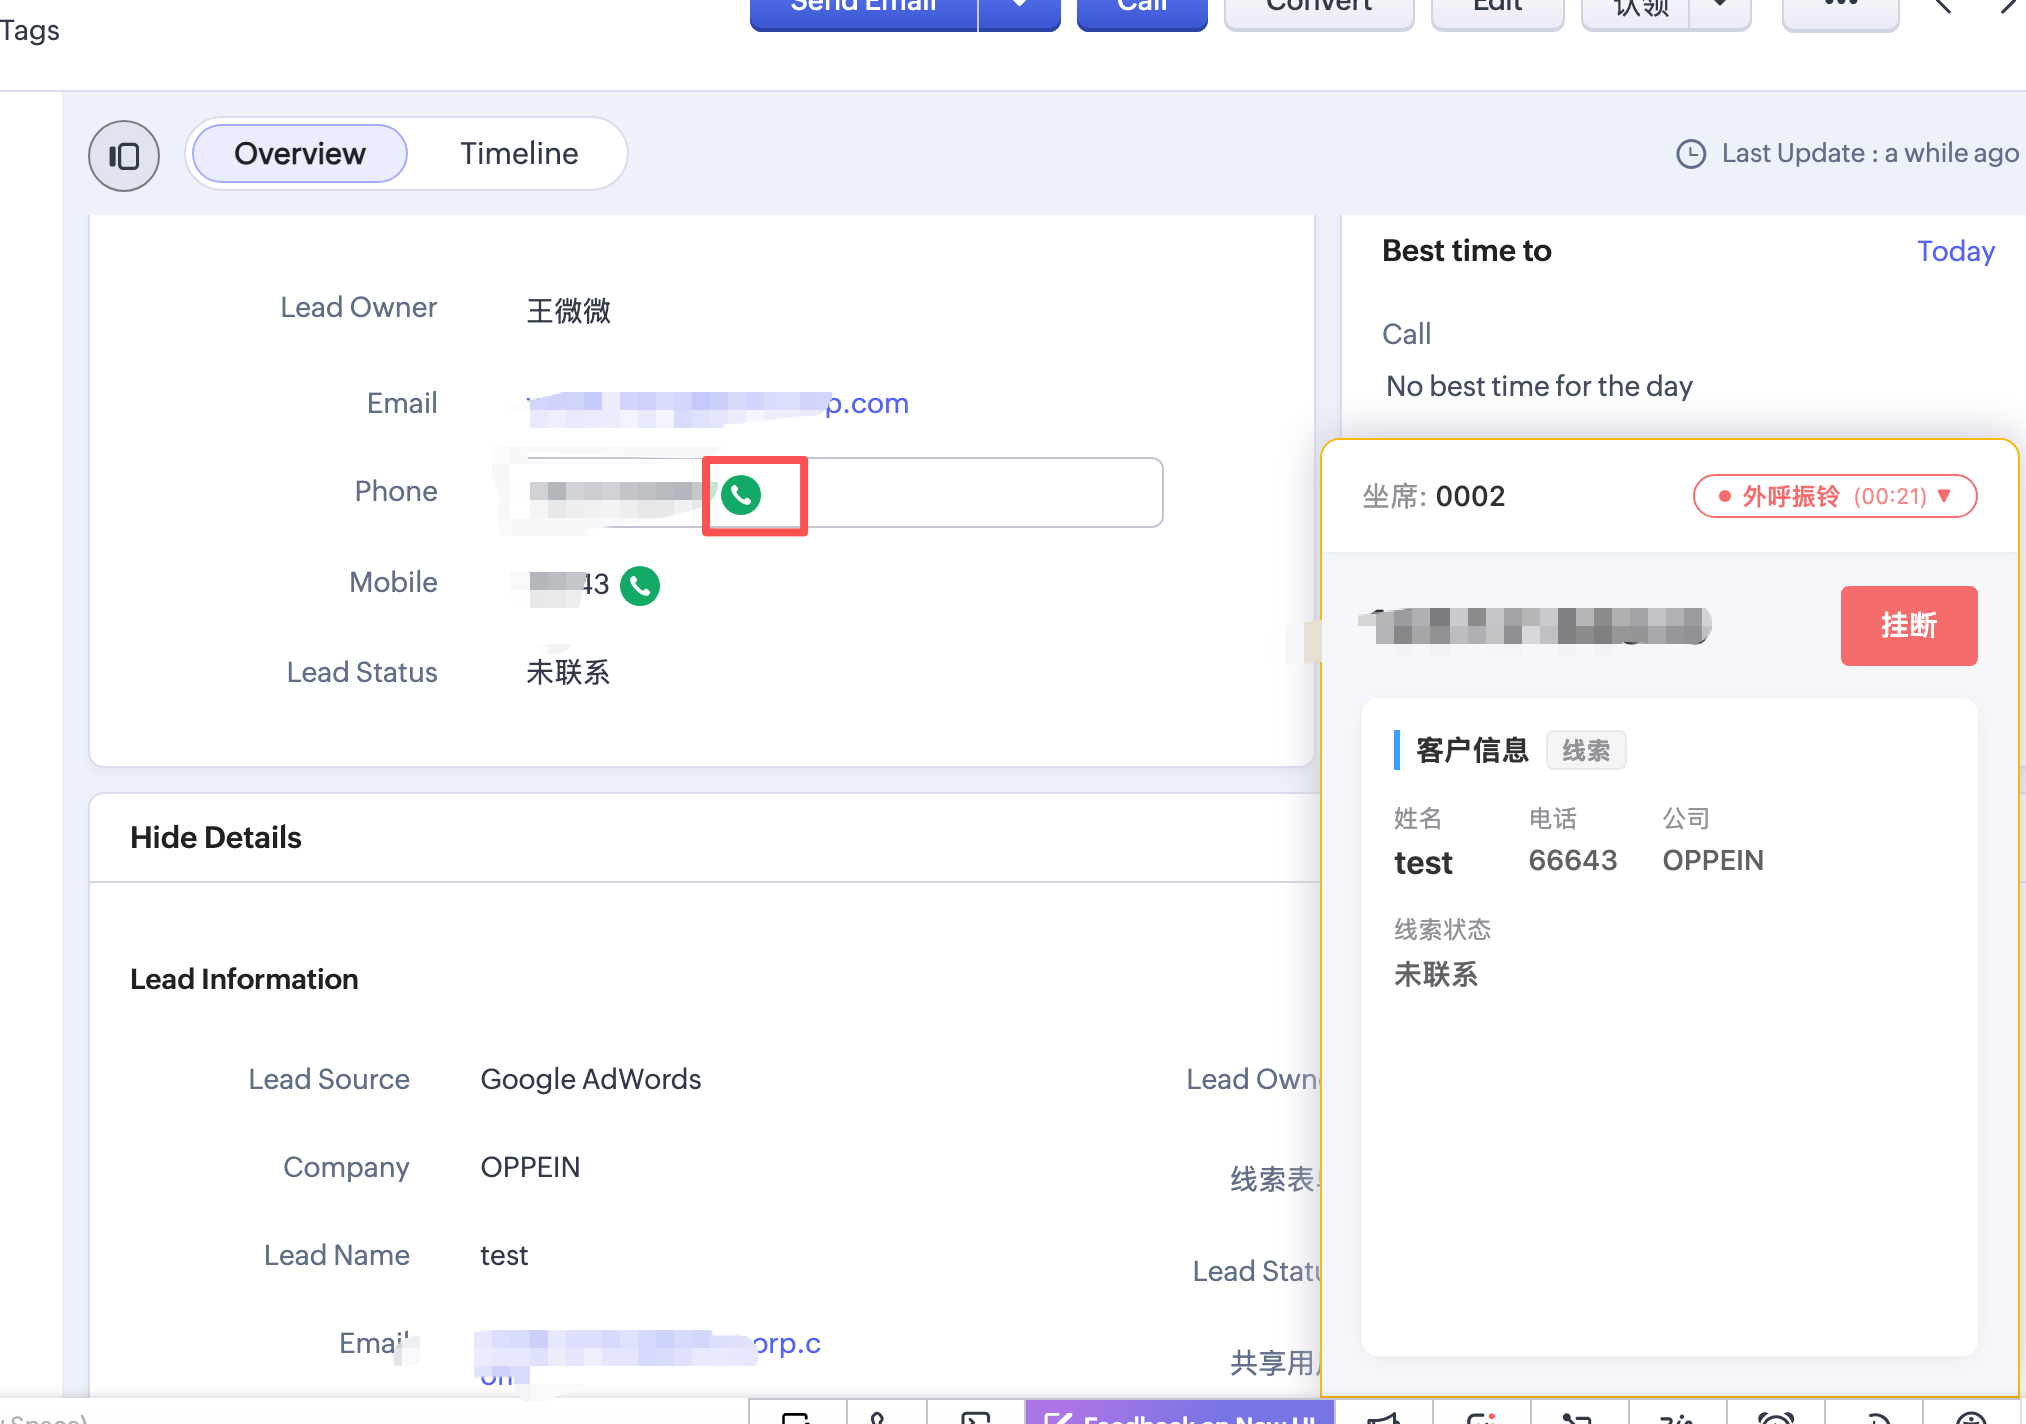Click green call icon next to Phone
This screenshot has height=1424, width=2026.
741,494
